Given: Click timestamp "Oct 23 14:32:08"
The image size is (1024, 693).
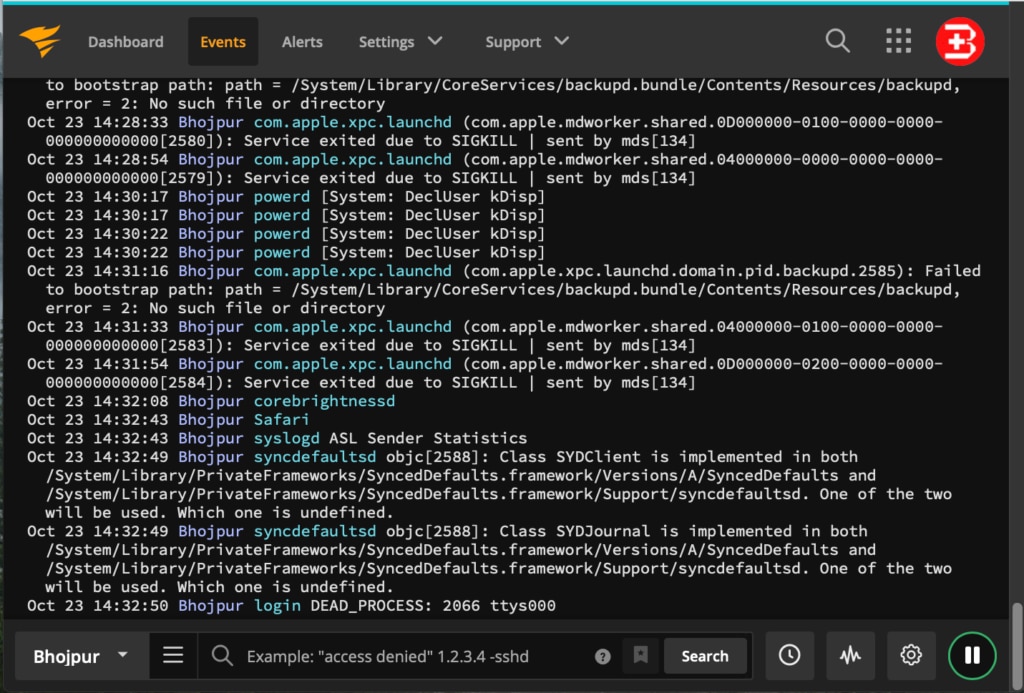Looking at the screenshot, I should click(97, 401).
